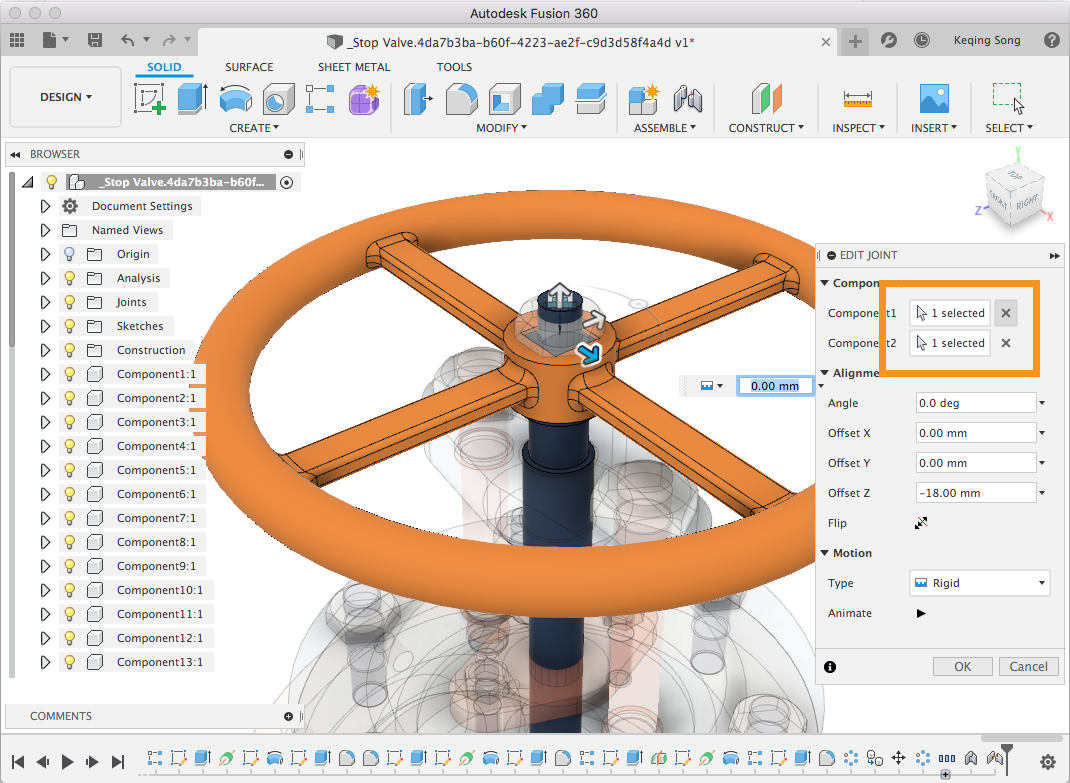Switch to the SURFACE tab

pos(249,67)
